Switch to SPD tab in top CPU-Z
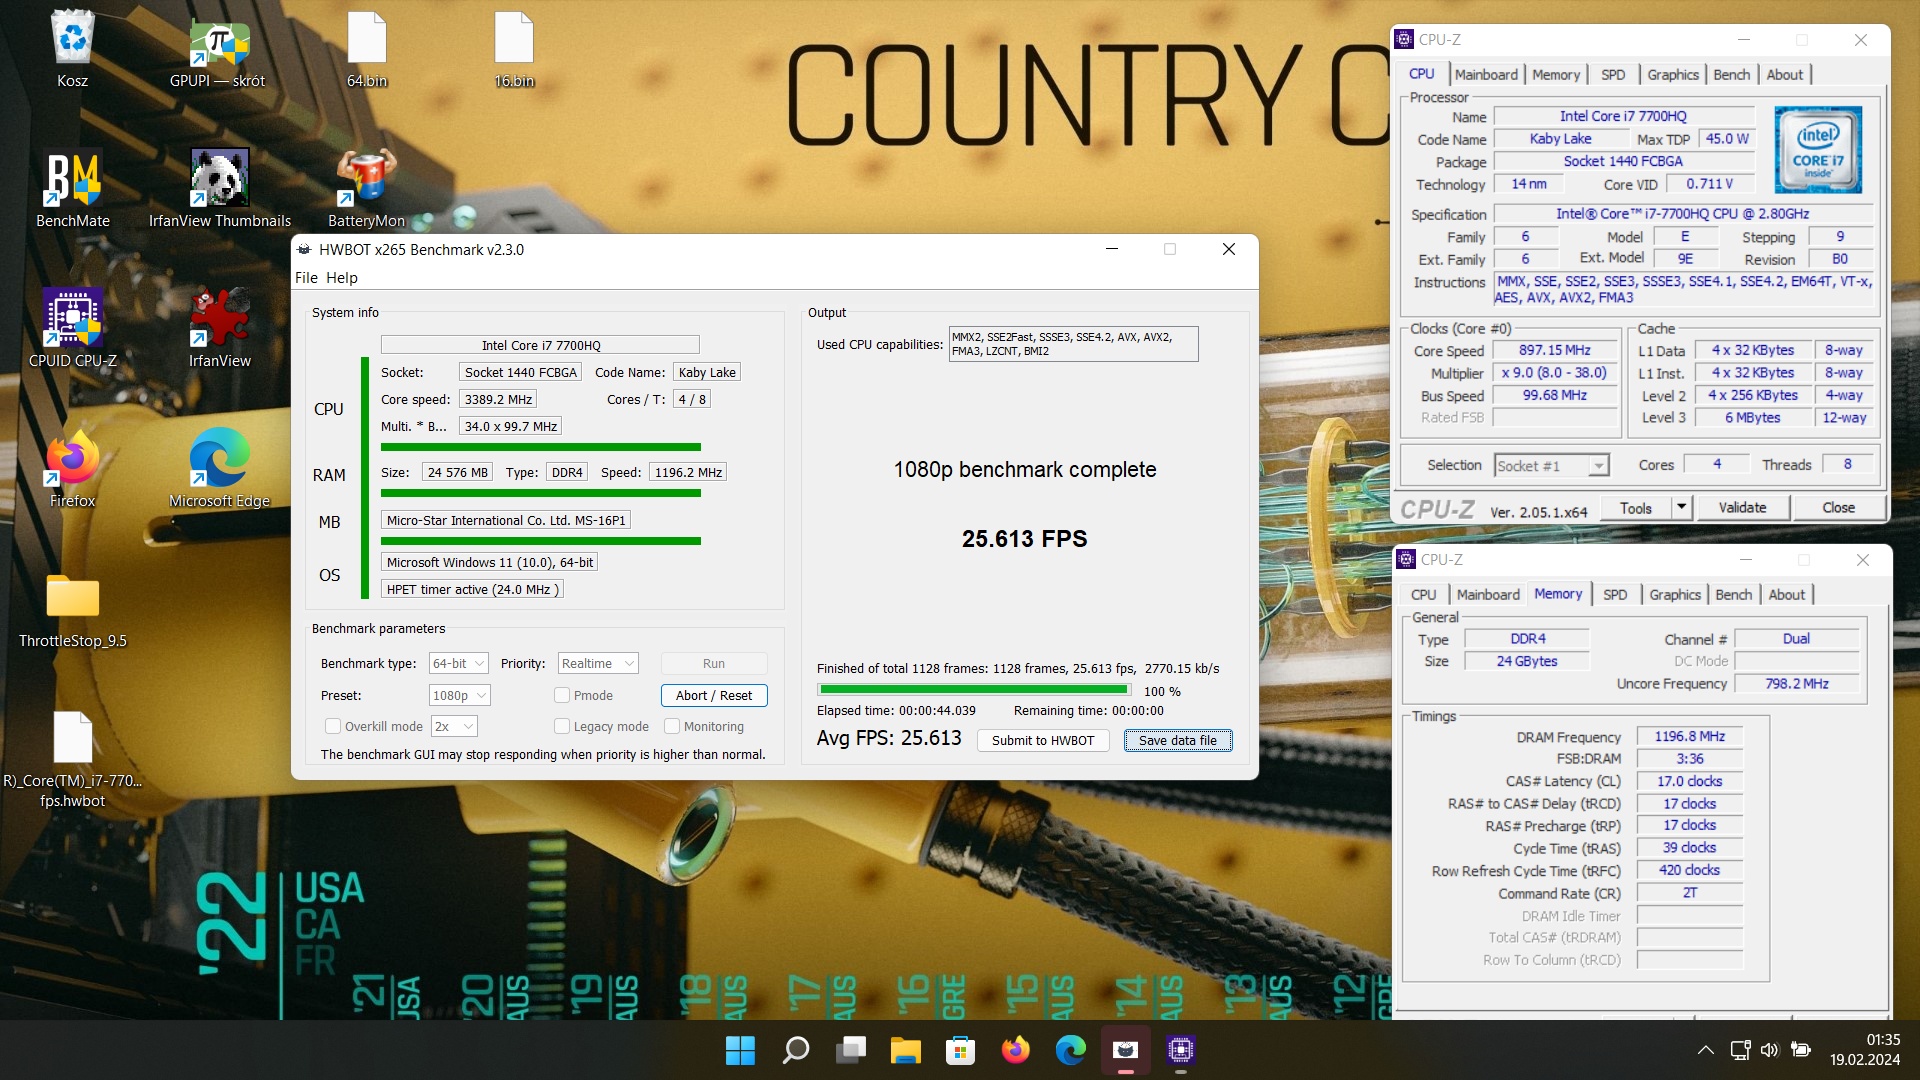 (x=1612, y=74)
